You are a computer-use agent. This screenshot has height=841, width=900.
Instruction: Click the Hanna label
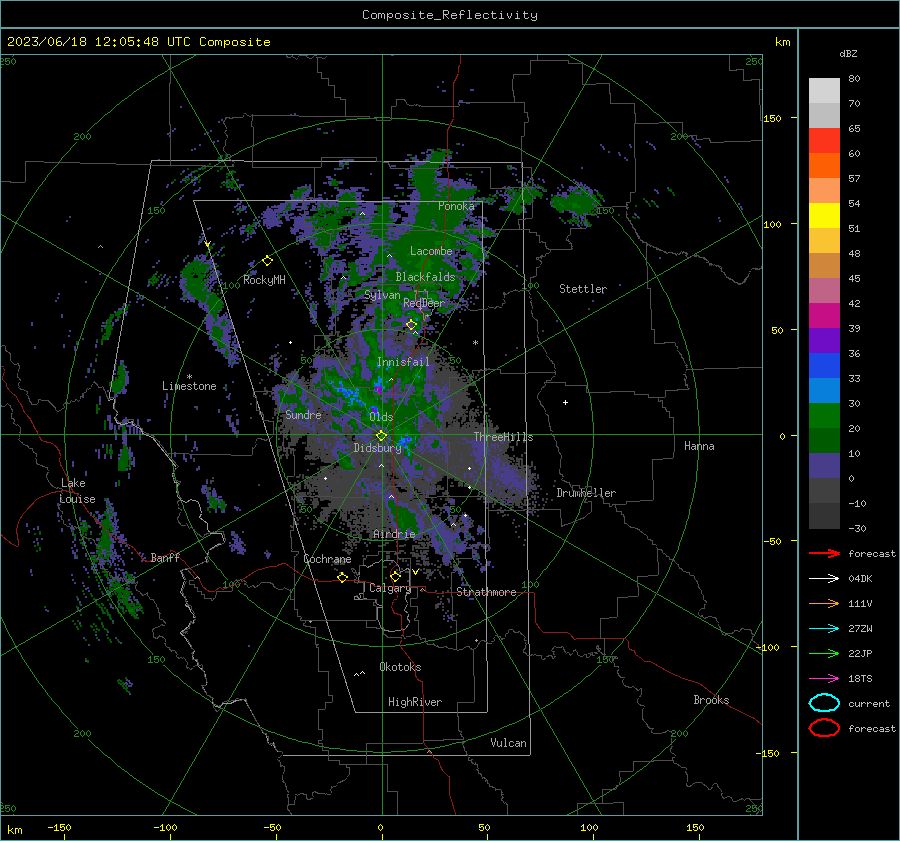tap(699, 445)
